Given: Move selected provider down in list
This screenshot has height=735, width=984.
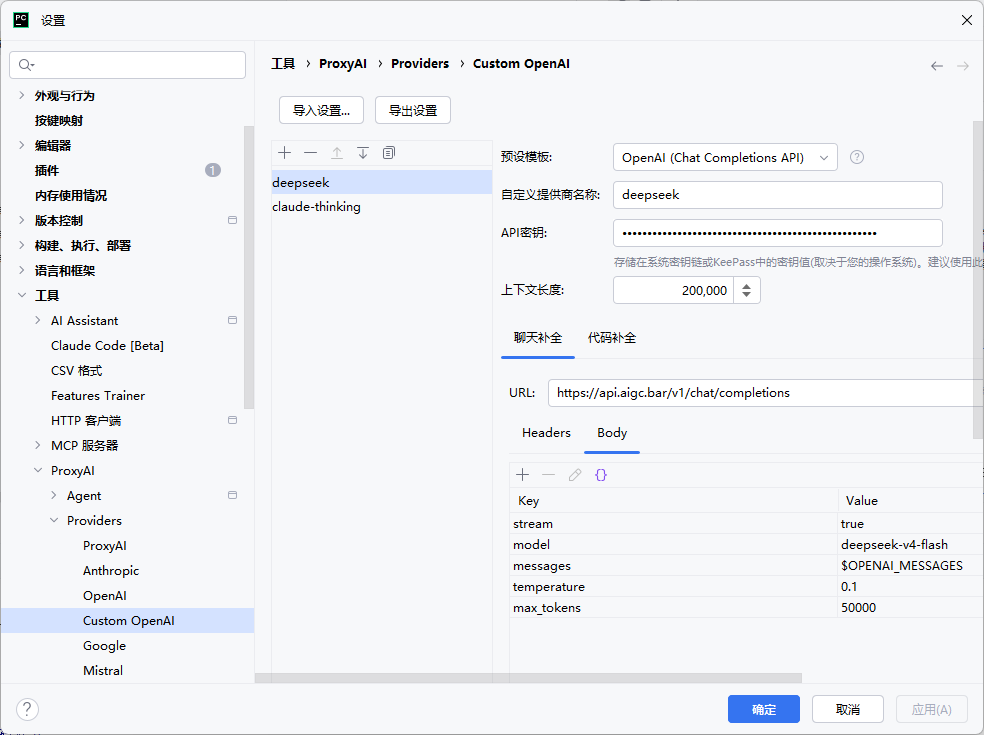Looking at the screenshot, I should (x=363, y=153).
